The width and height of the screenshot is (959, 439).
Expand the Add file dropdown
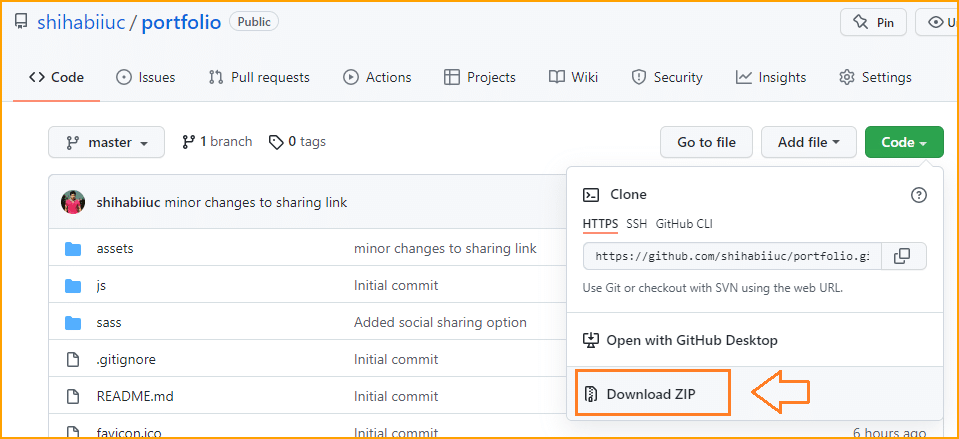(809, 142)
